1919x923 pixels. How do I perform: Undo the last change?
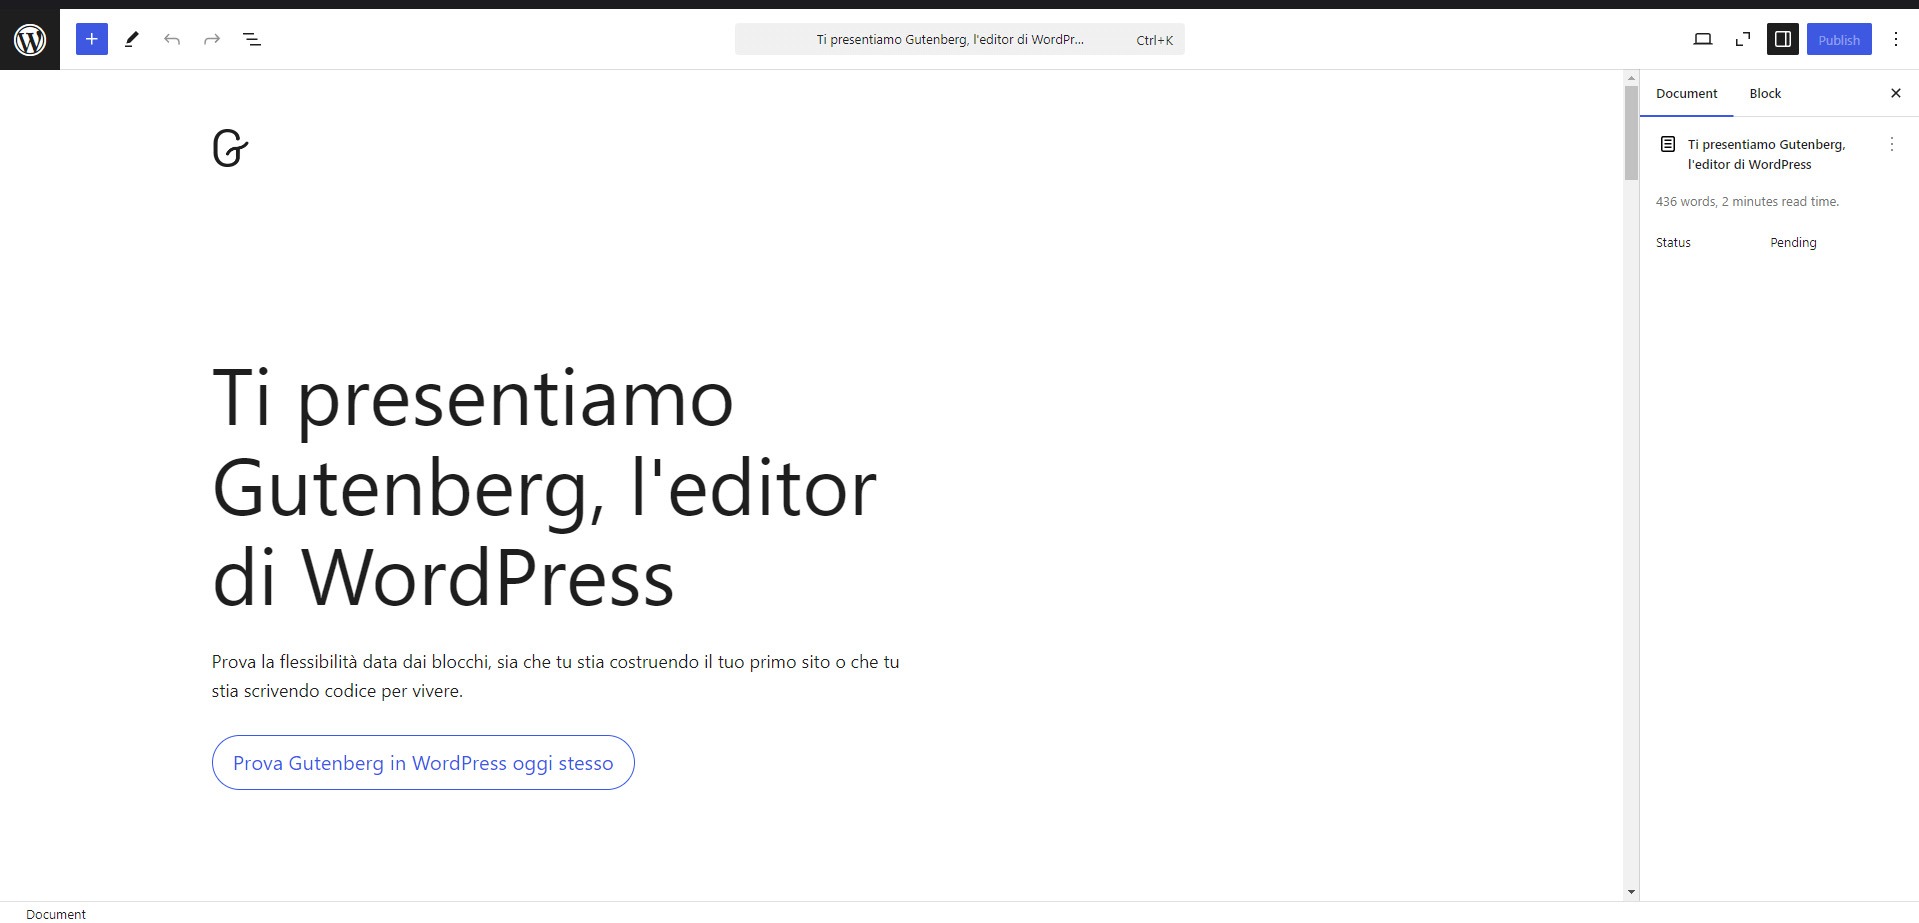(x=171, y=39)
